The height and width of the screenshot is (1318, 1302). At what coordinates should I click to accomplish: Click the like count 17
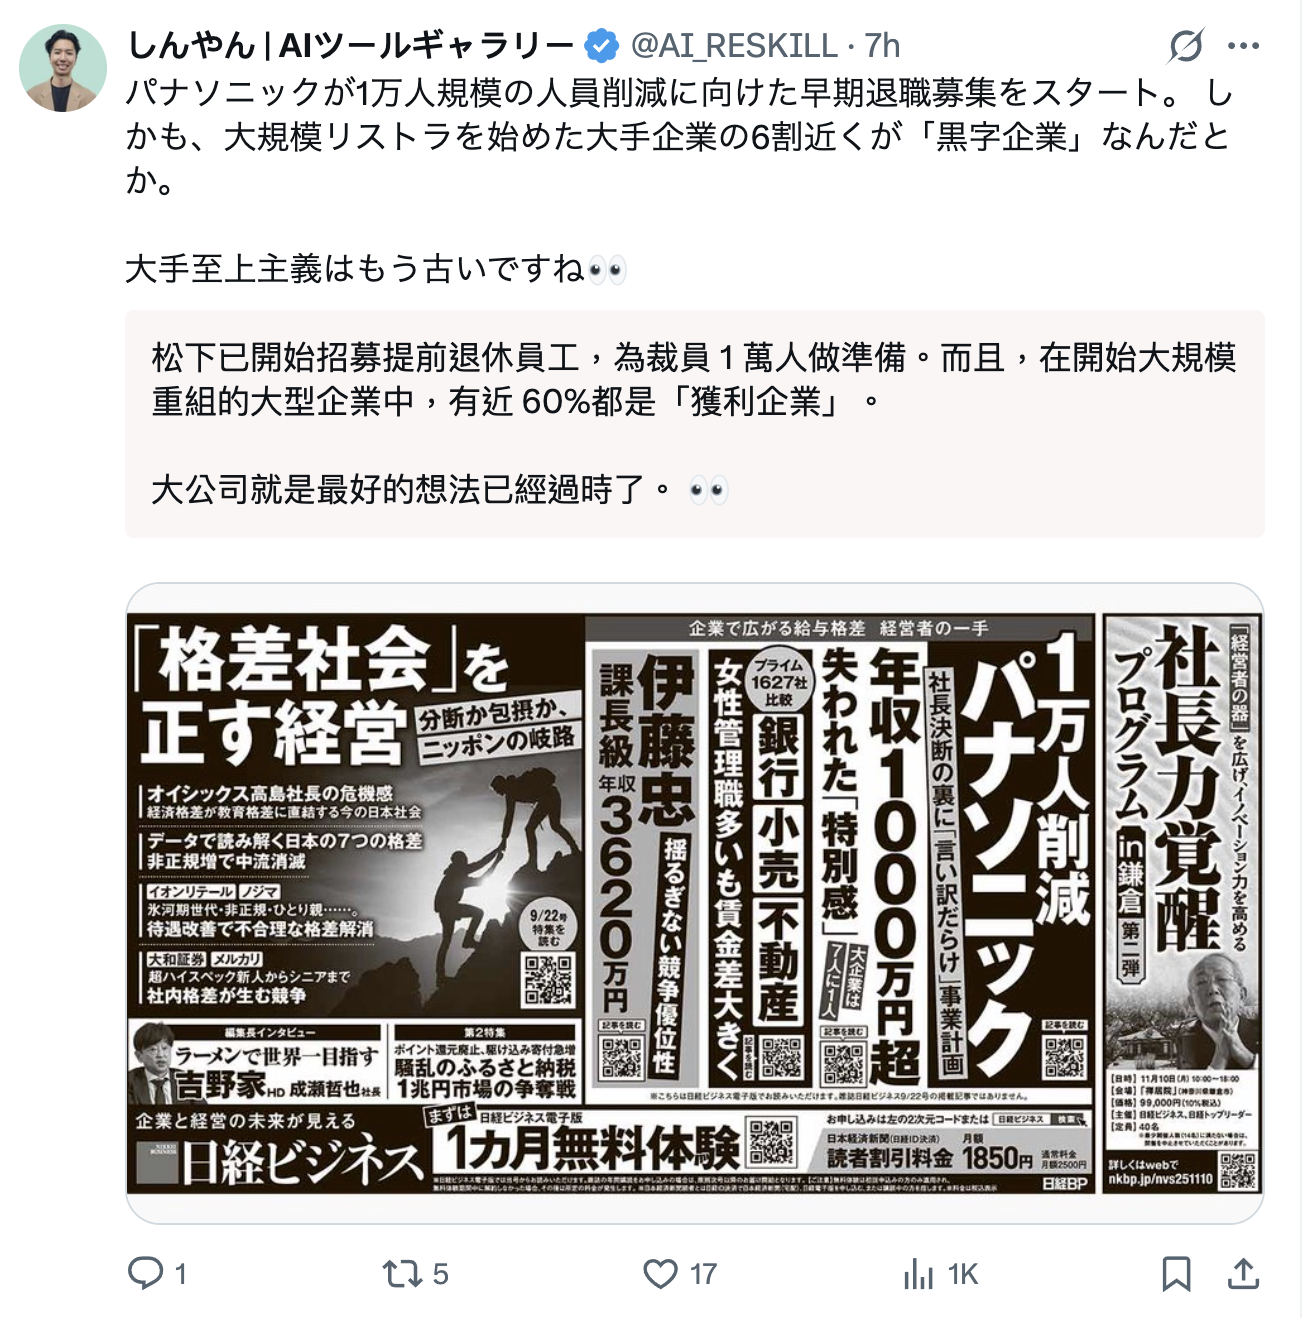coord(703,1274)
